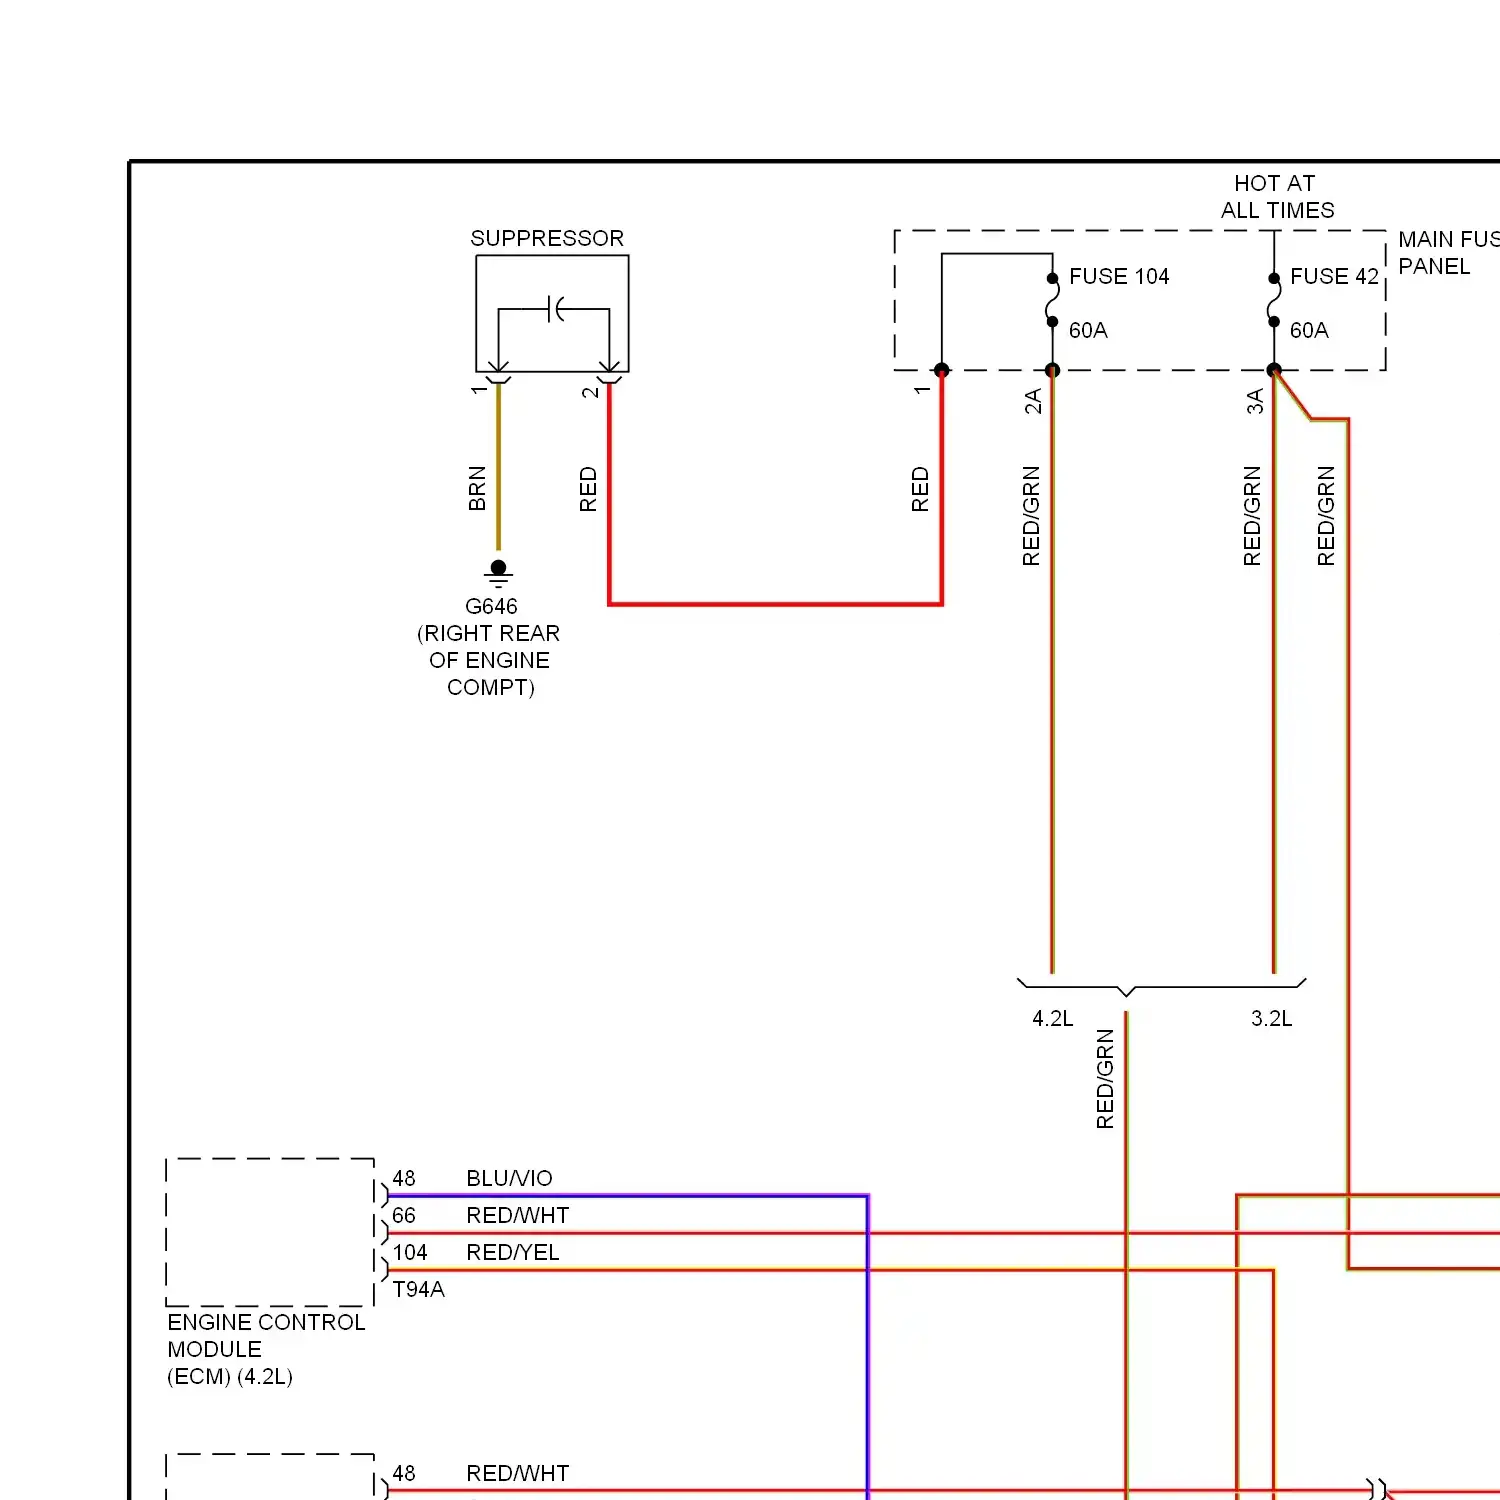Click the RED/GRN label on the 3A wire
This screenshot has height=1500, width=1500.
coord(1252,516)
